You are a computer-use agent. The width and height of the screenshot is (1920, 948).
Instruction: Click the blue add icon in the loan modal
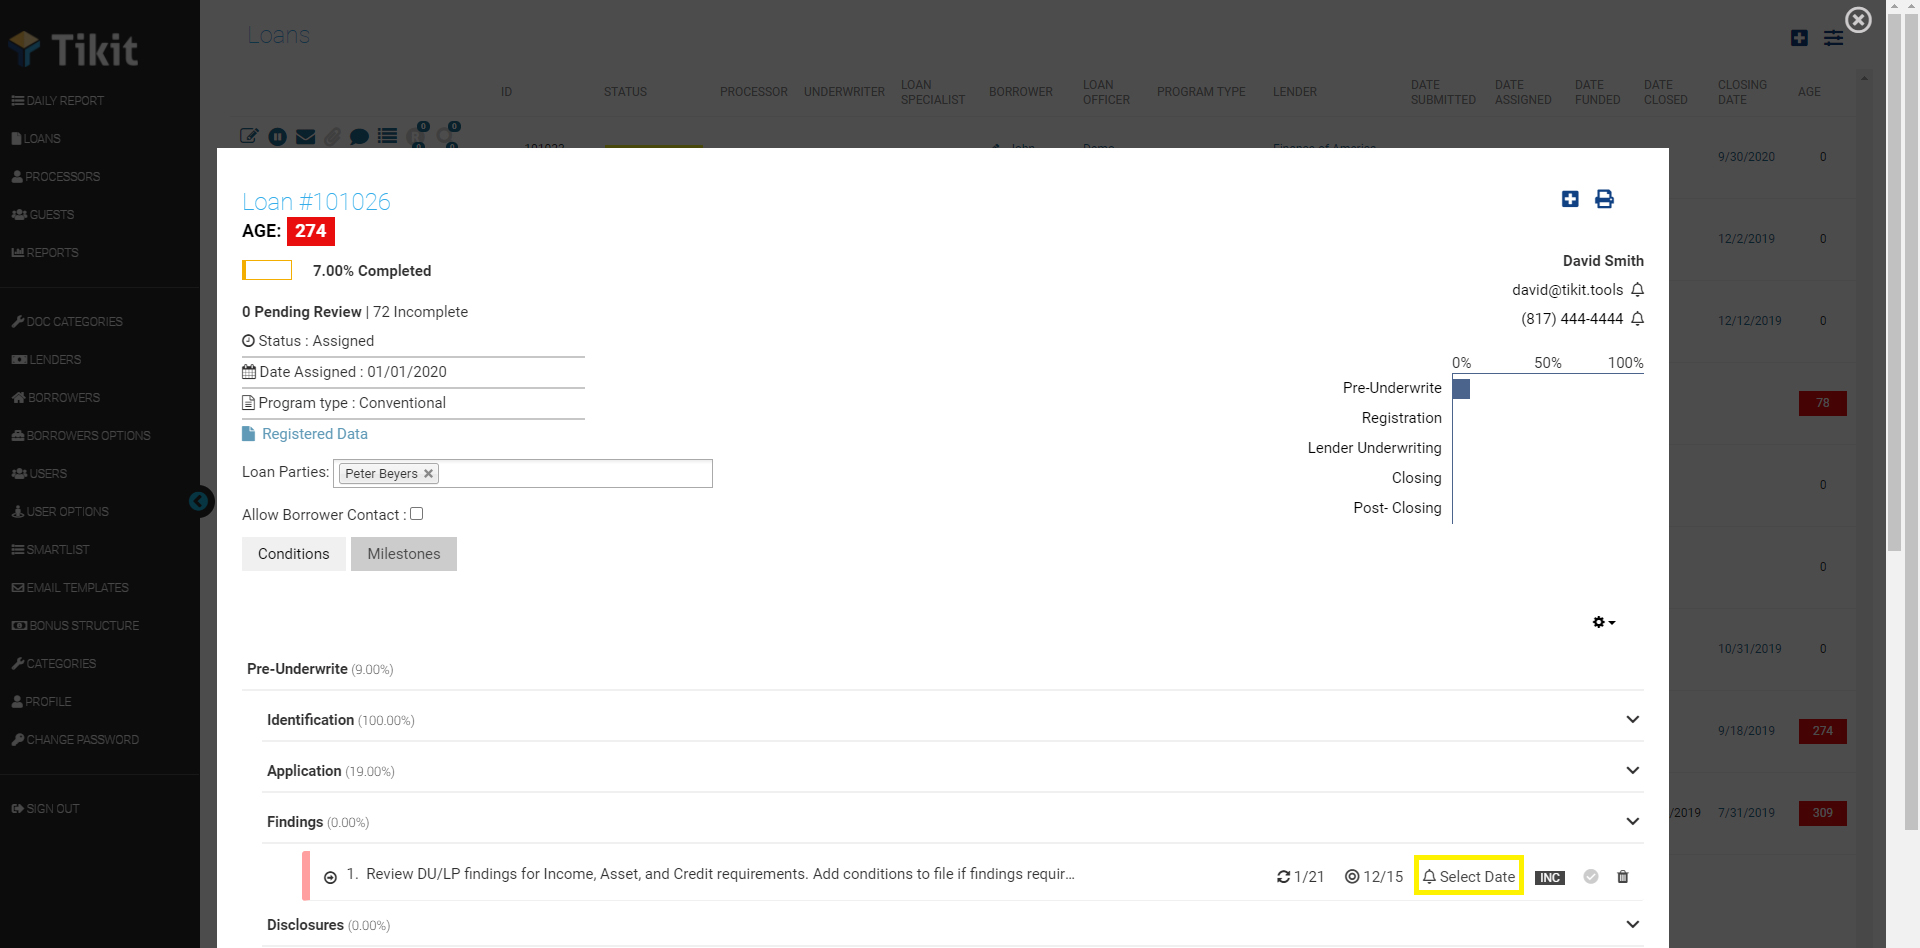point(1569,199)
